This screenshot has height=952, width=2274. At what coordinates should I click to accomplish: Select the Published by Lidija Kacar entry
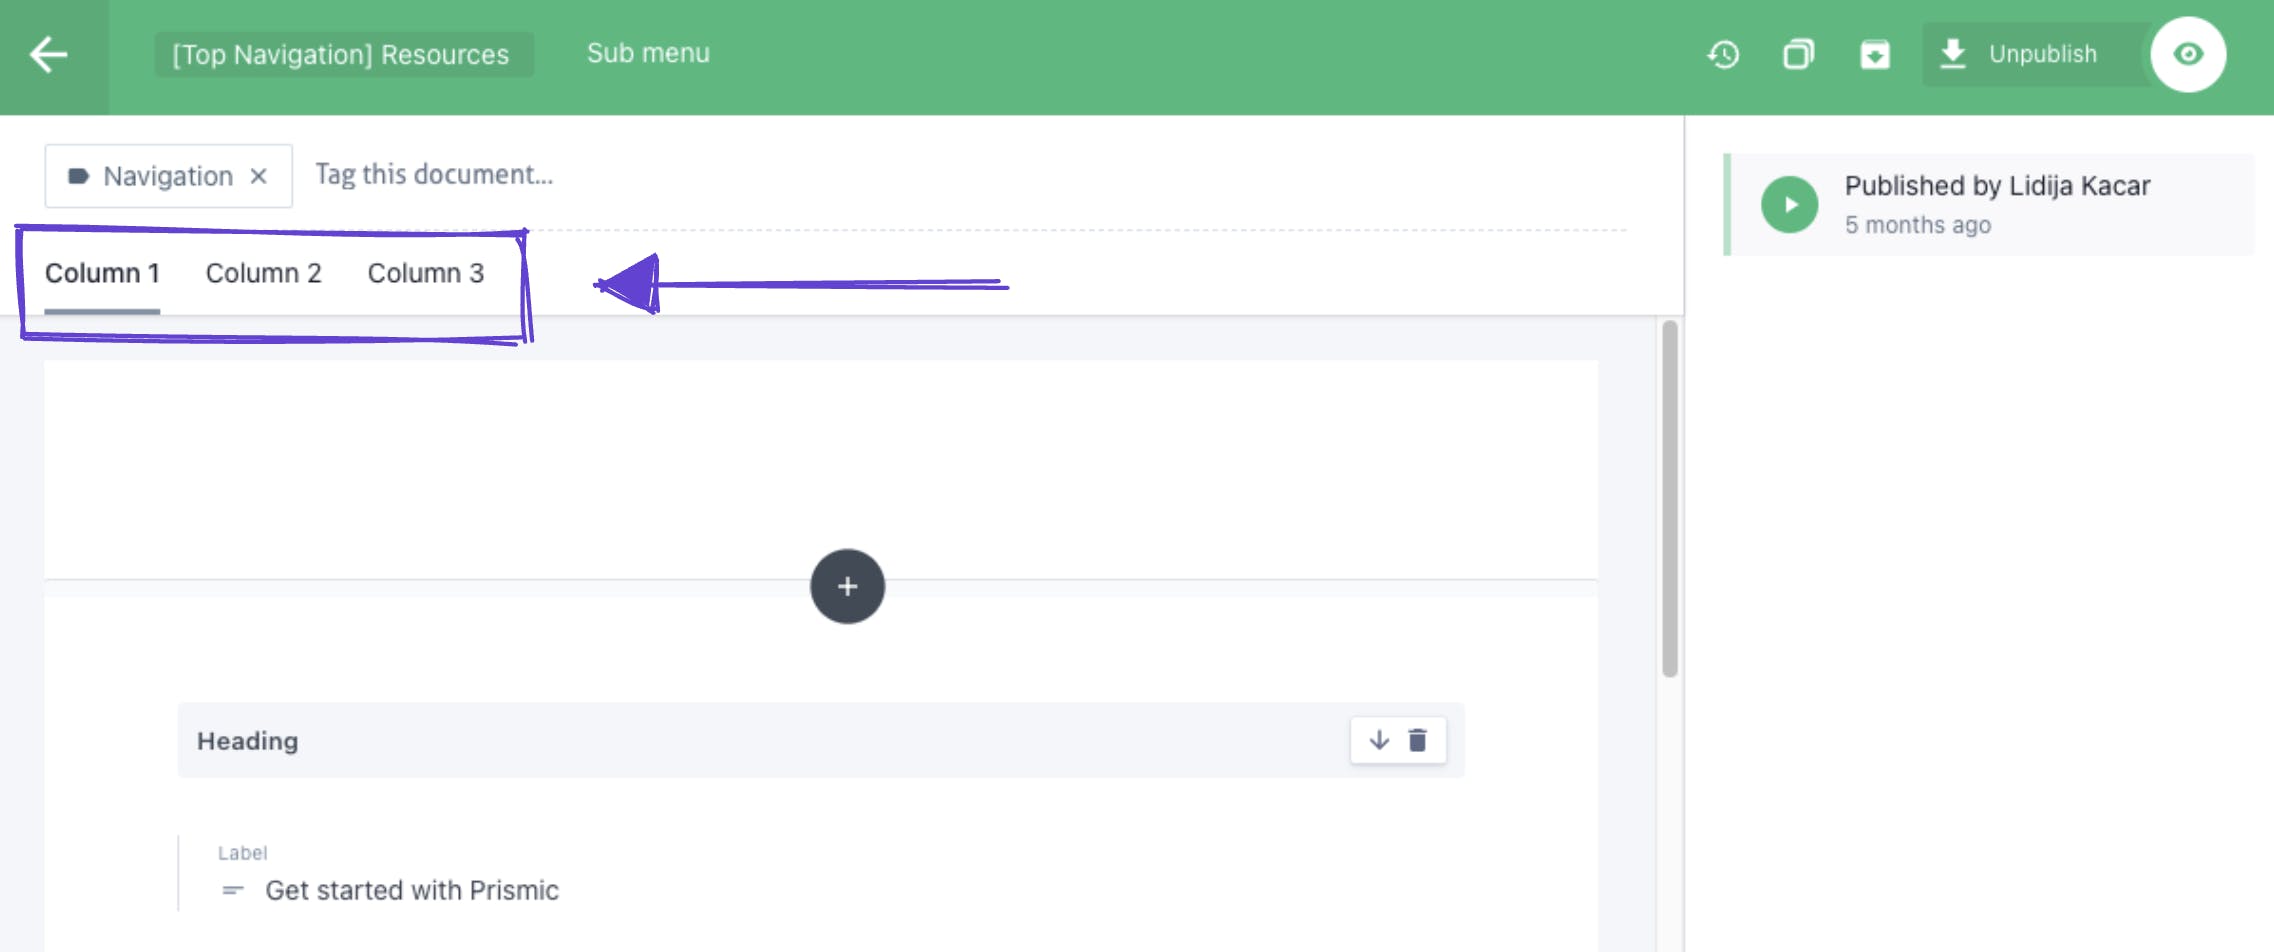point(1990,204)
